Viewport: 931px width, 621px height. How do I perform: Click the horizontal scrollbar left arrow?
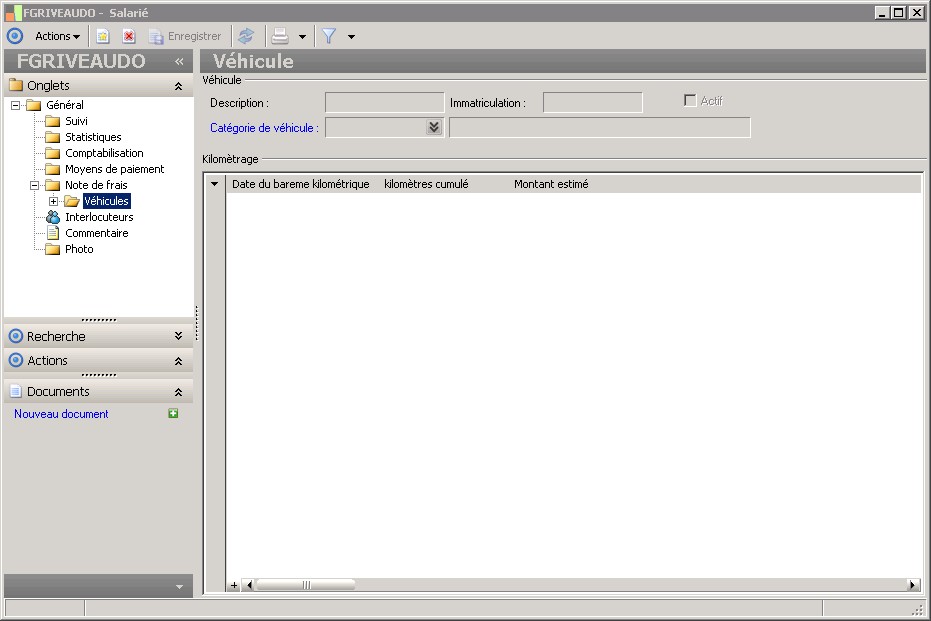coord(249,585)
